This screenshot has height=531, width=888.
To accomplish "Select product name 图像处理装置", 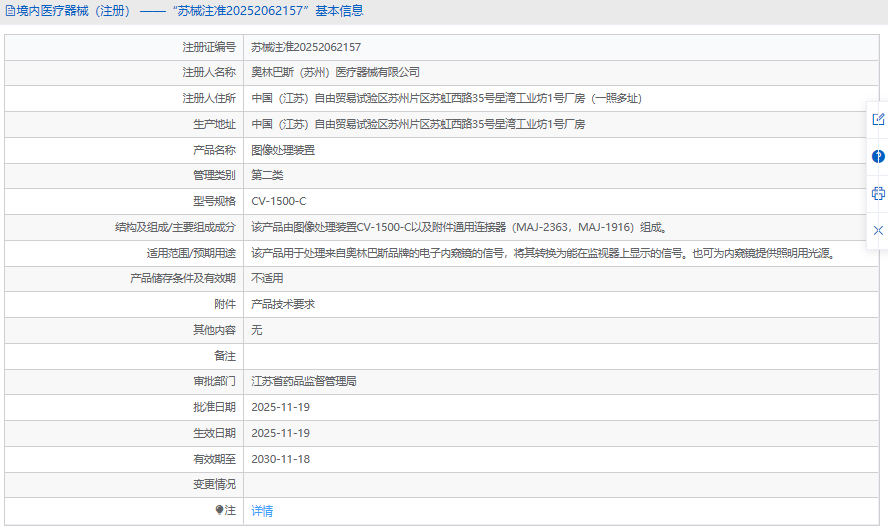I will (283, 150).
